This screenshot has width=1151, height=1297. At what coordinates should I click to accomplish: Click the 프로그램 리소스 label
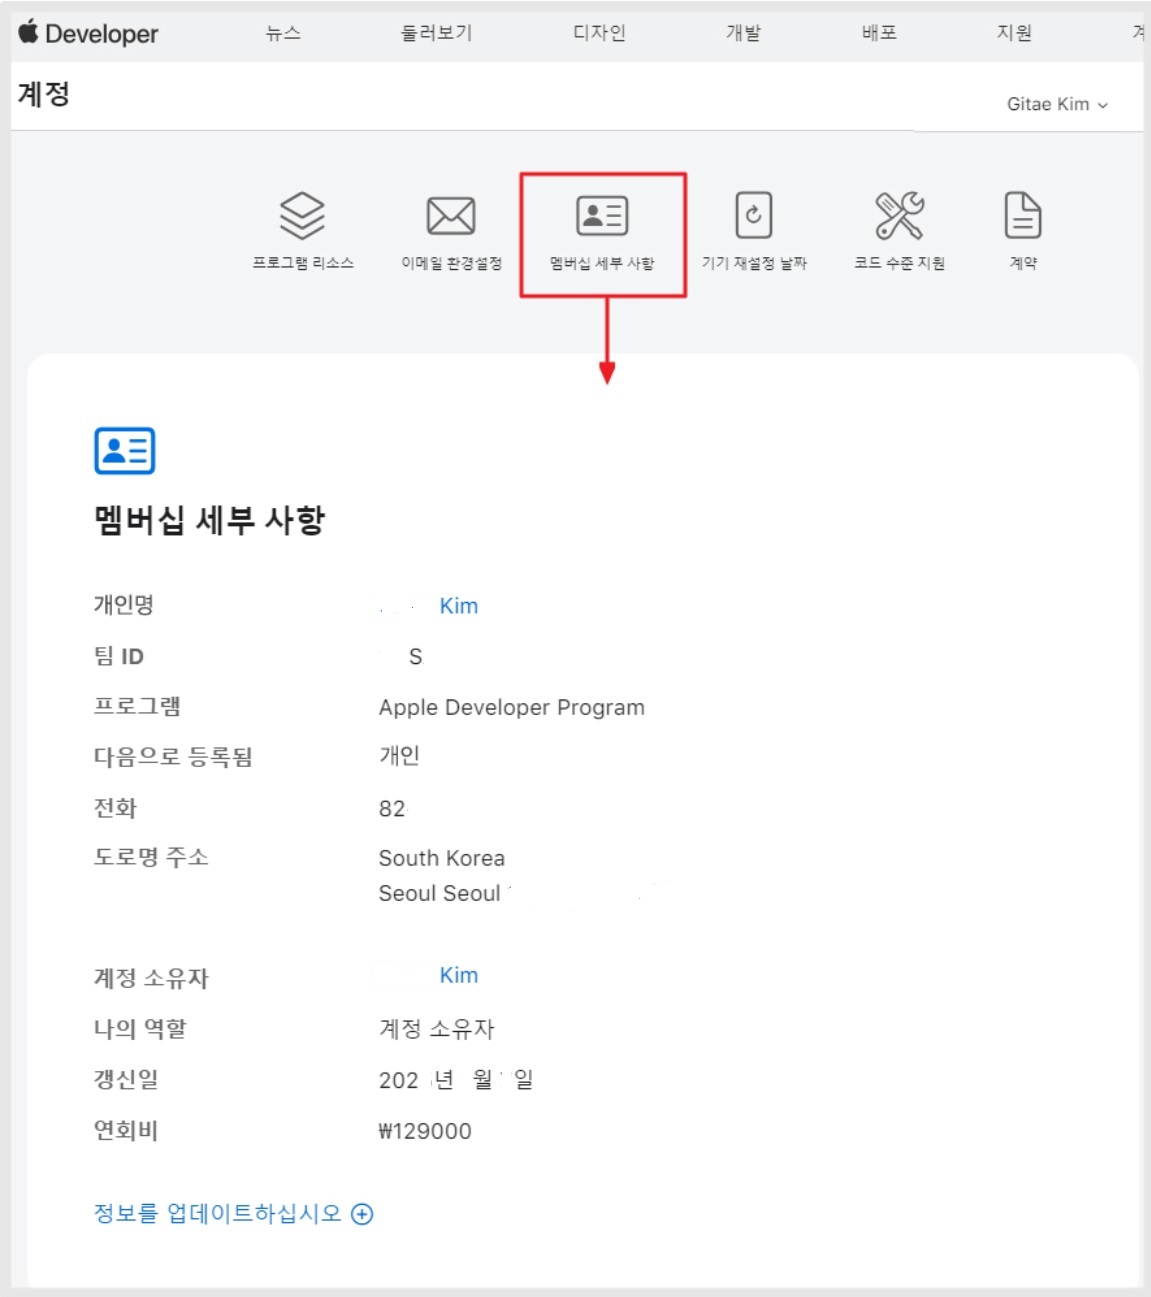pyautogui.click(x=303, y=263)
